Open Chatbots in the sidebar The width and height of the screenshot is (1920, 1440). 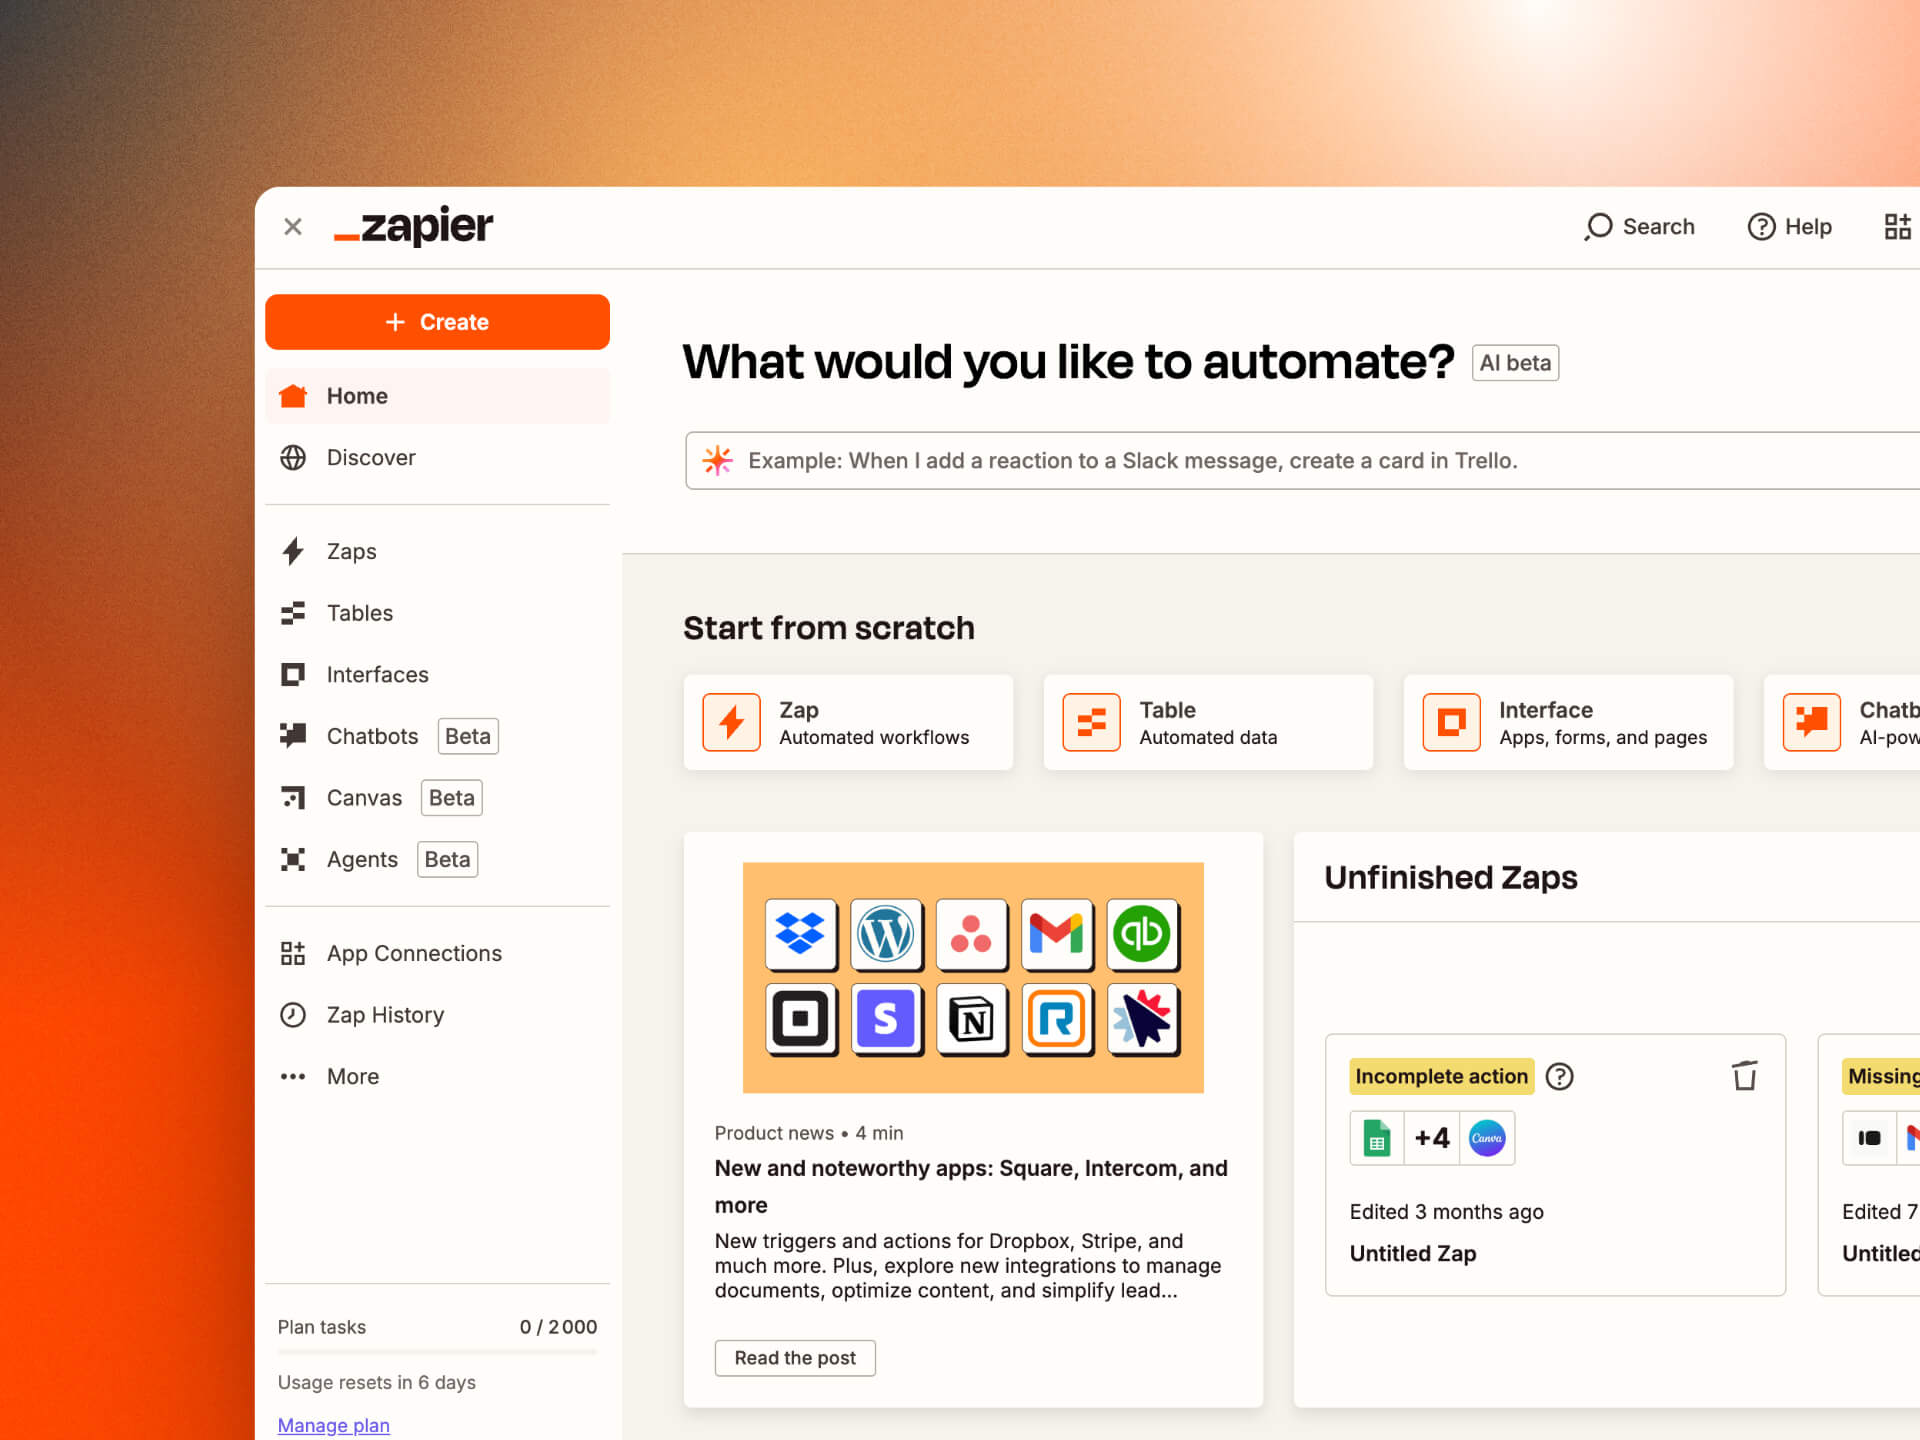(x=437, y=736)
